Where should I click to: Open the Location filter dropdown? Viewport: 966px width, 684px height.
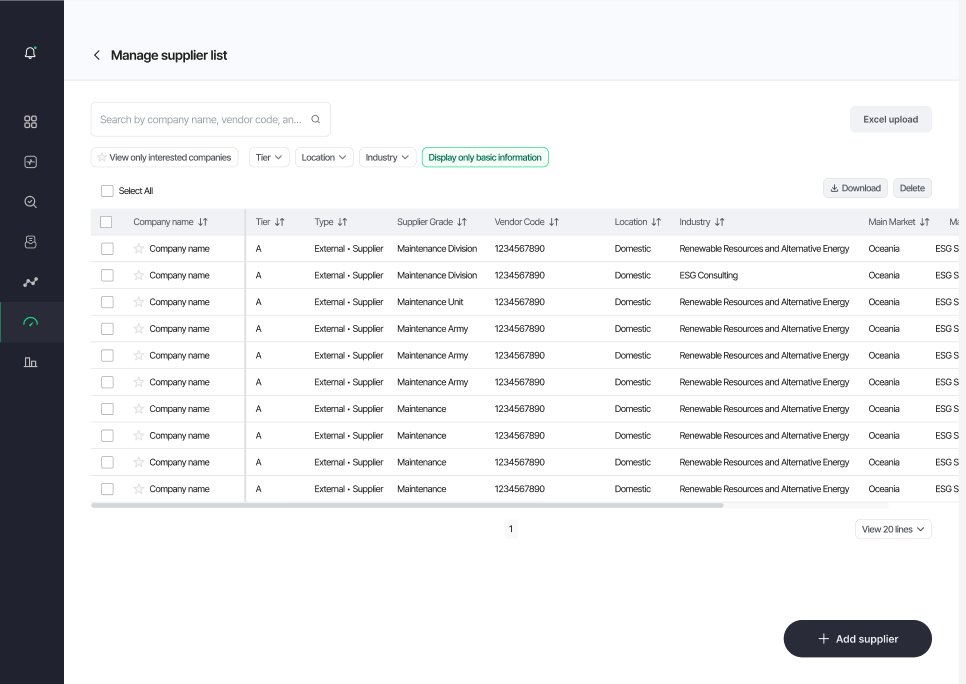click(324, 157)
